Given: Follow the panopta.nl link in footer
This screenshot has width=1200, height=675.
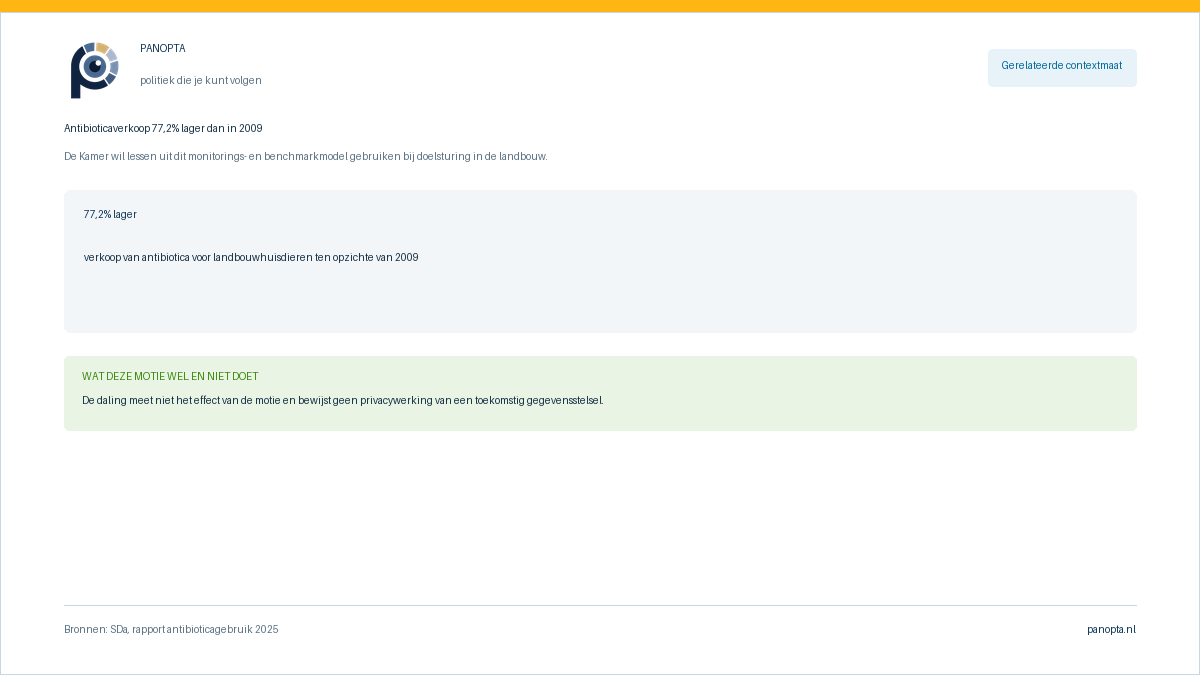Looking at the screenshot, I should tap(1111, 630).
